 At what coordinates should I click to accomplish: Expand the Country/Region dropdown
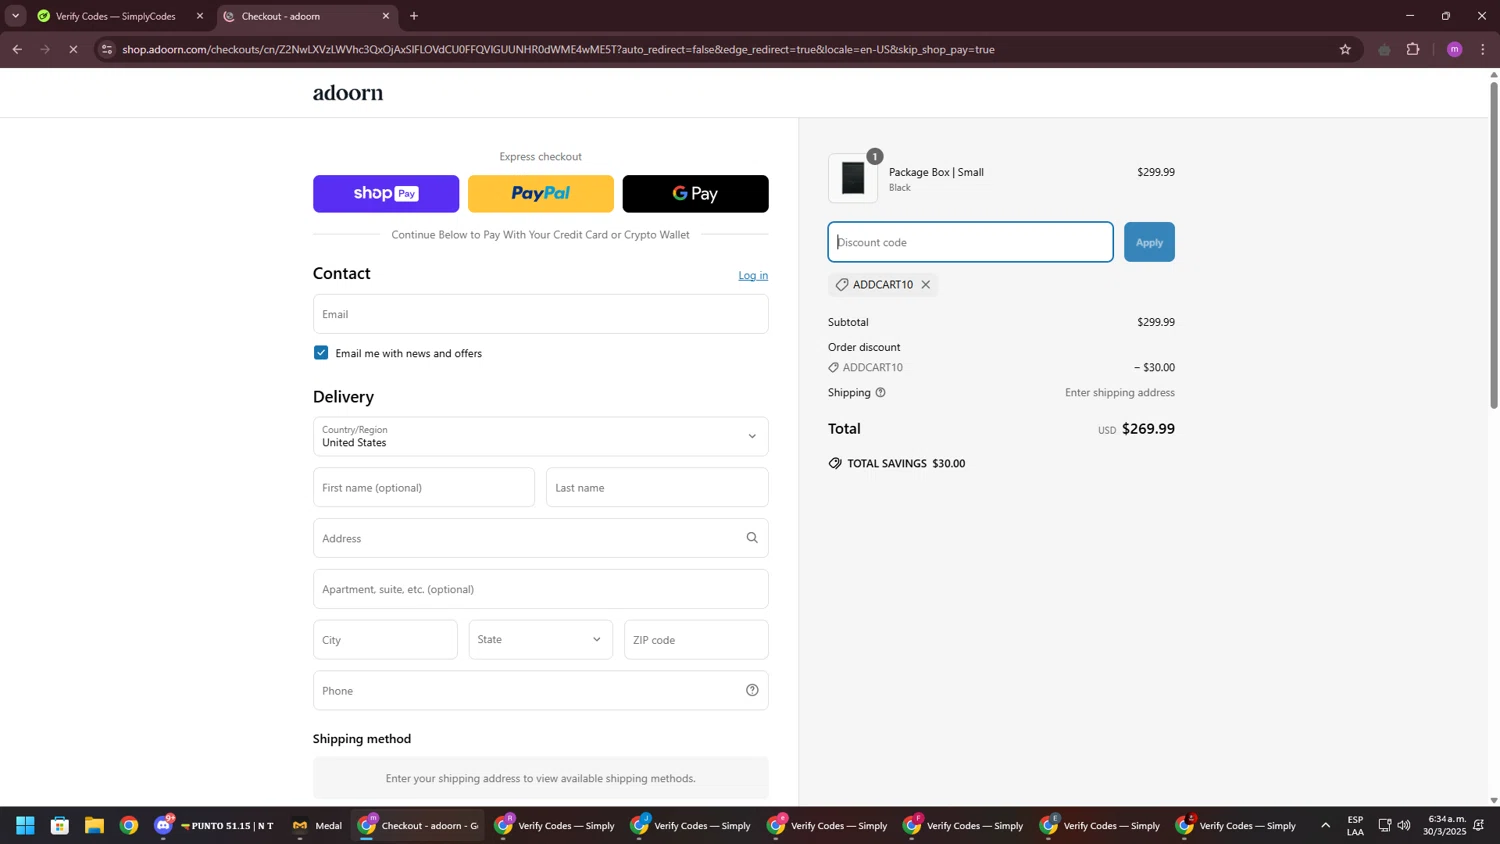[x=541, y=437]
